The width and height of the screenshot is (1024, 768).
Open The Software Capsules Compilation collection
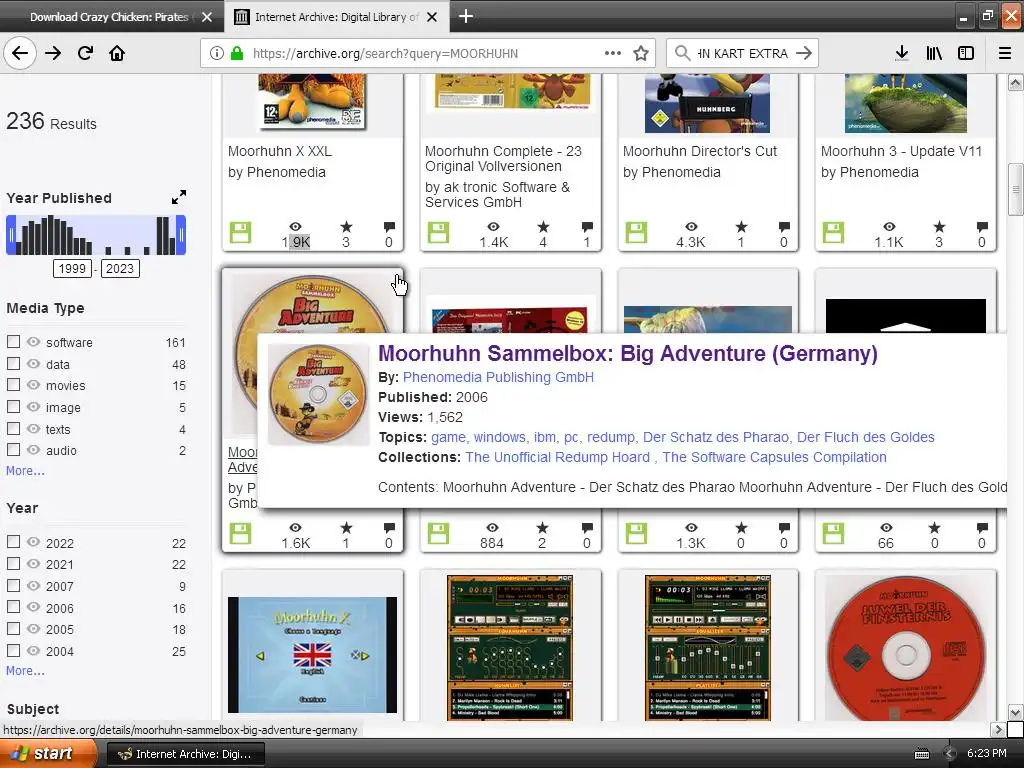pos(775,457)
